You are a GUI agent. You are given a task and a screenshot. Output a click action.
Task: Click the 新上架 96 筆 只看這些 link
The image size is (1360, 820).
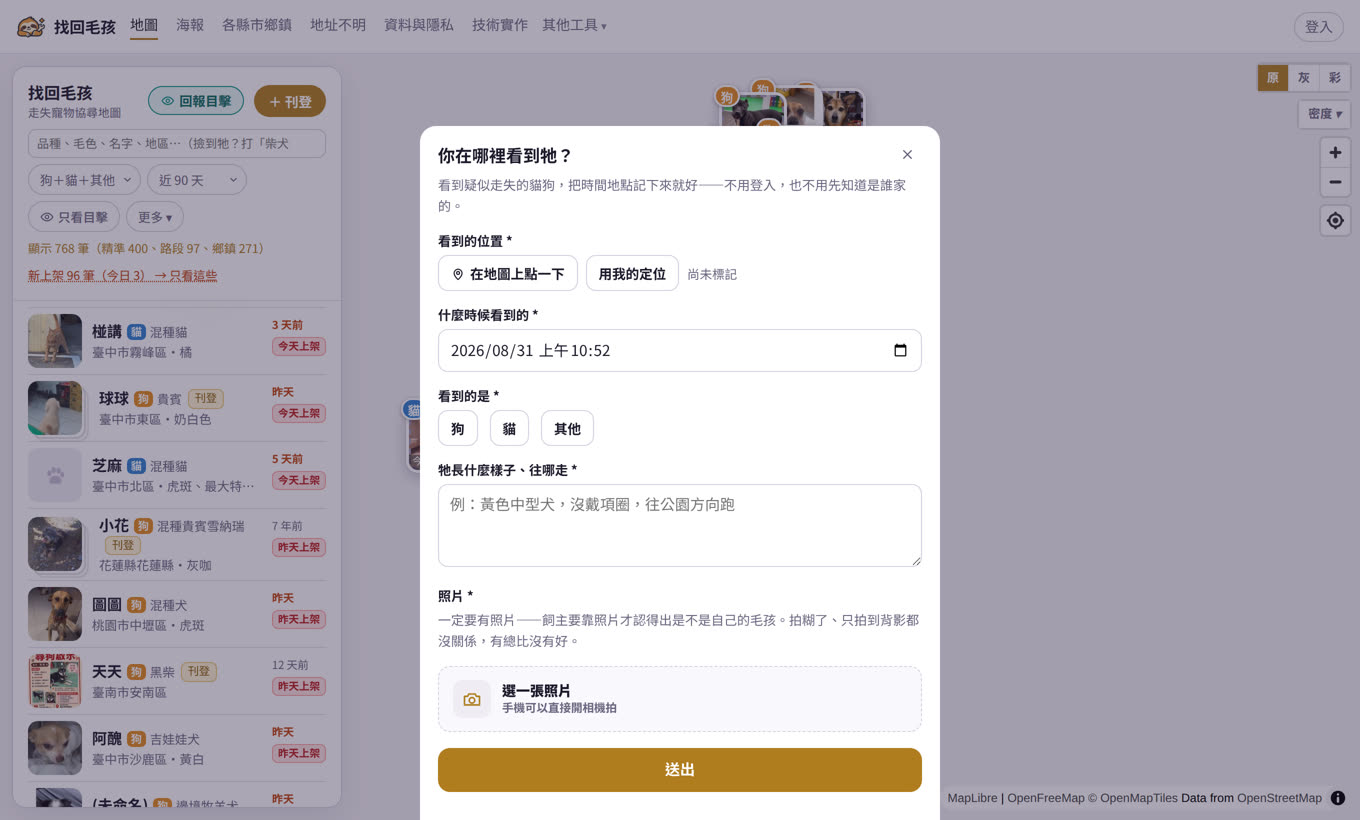[x=122, y=276]
